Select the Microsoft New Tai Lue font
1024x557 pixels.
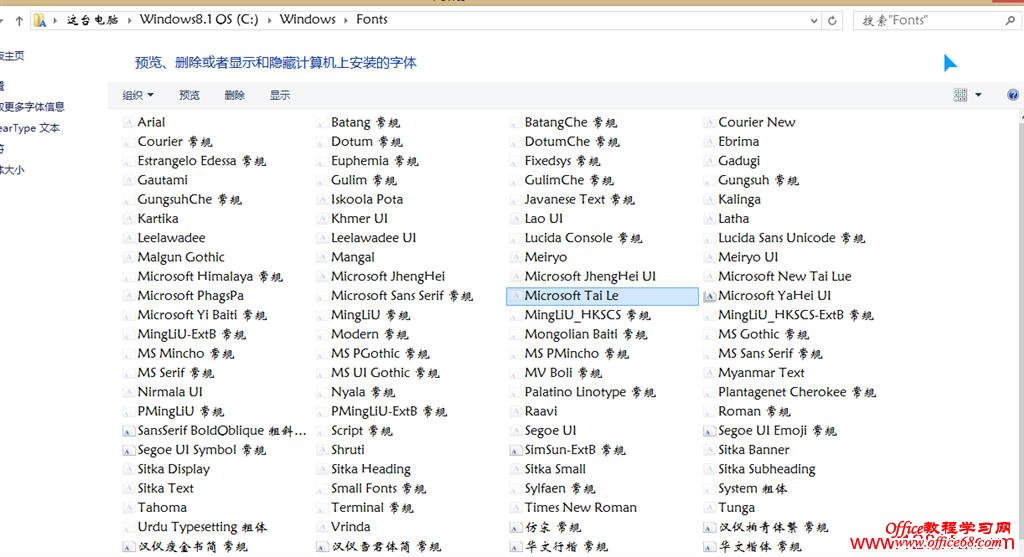click(785, 277)
